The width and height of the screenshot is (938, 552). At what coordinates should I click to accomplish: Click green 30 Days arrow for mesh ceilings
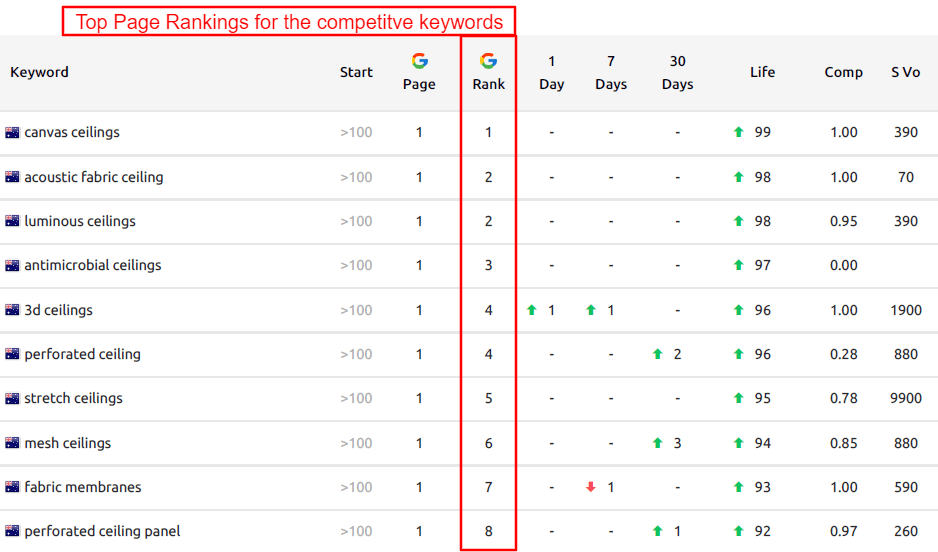pyautogui.click(x=657, y=443)
